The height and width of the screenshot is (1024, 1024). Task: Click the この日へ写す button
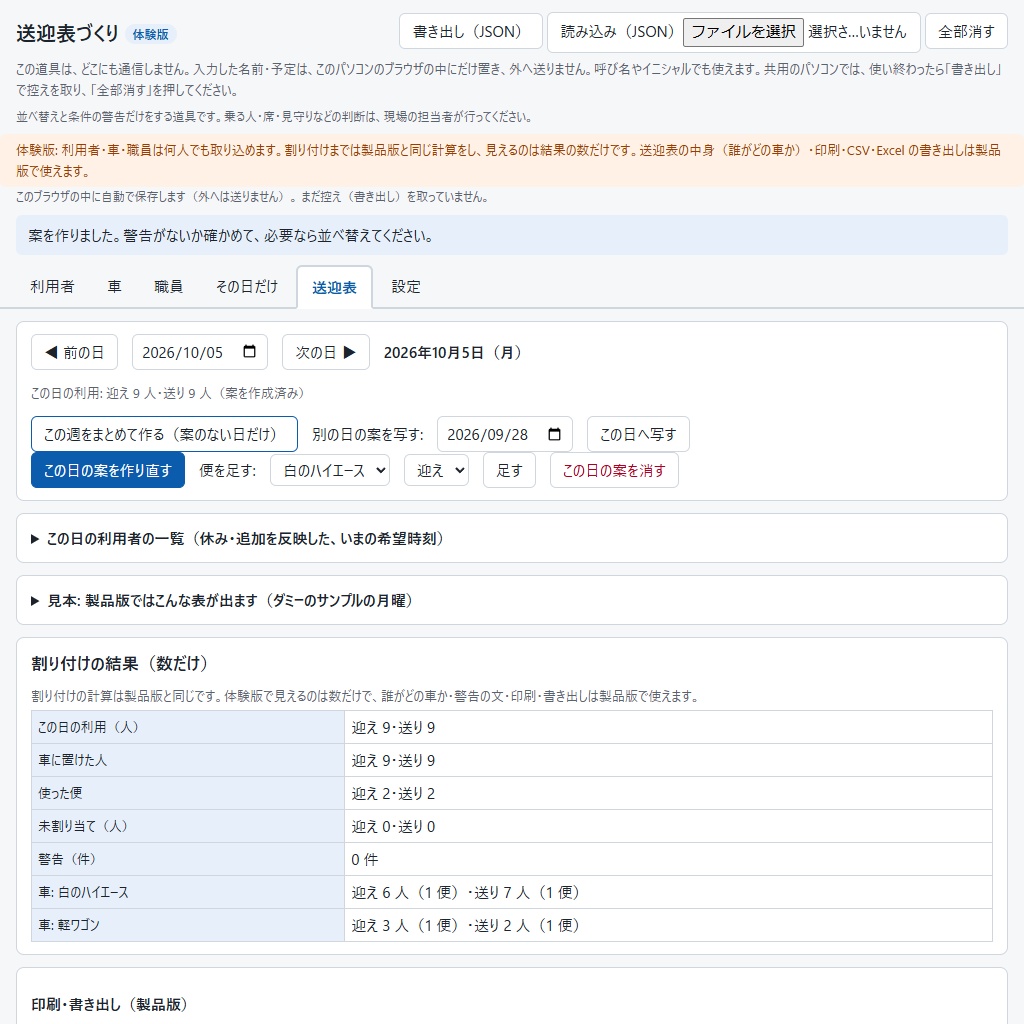(x=638, y=434)
